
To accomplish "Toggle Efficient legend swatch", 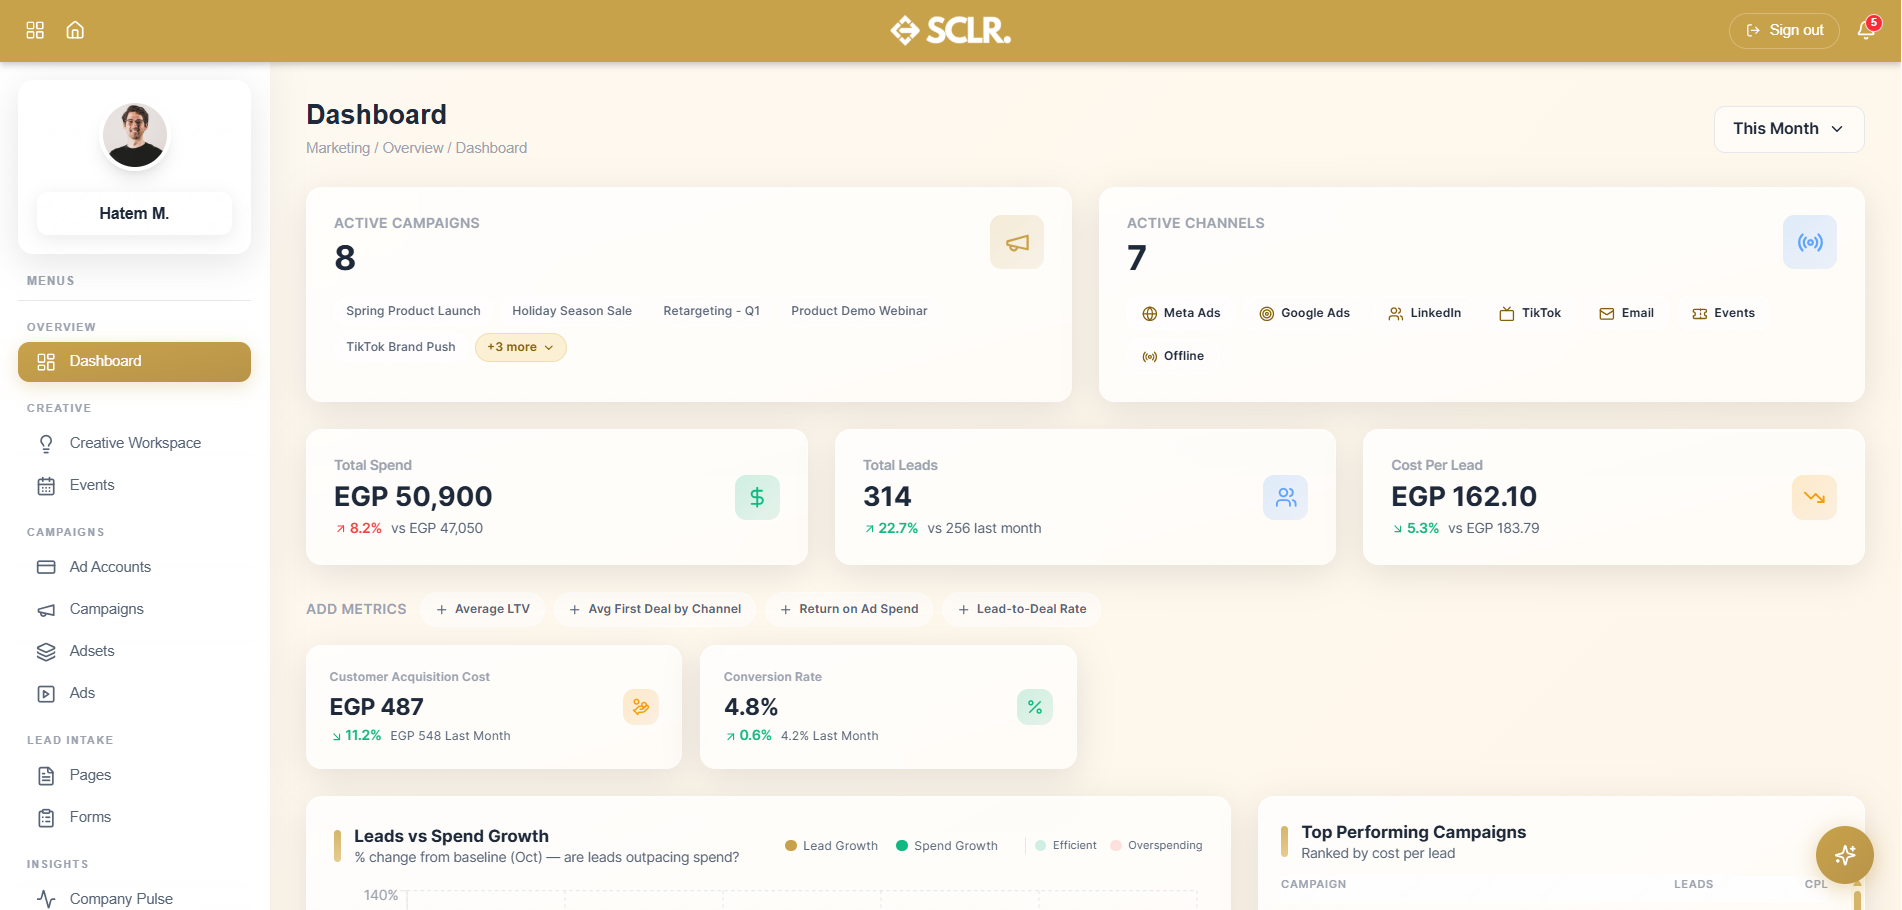I will [x=1066, y=846].
